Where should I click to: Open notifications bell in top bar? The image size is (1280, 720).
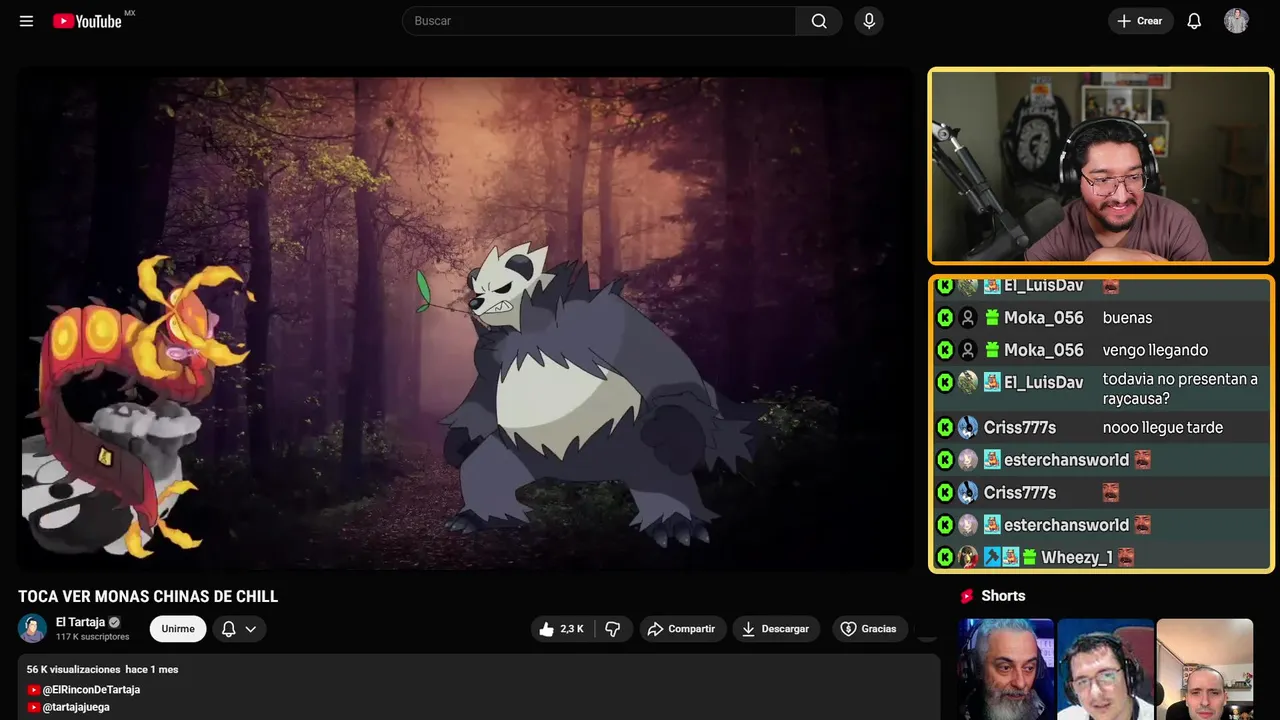click(x=1194, y=21)
